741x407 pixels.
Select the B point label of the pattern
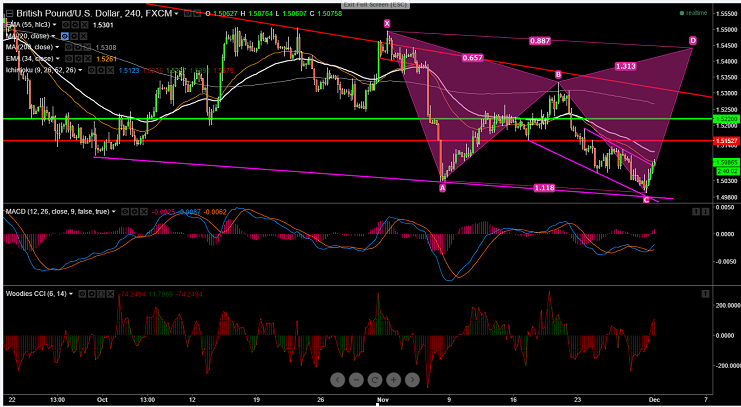click(558, 75)
